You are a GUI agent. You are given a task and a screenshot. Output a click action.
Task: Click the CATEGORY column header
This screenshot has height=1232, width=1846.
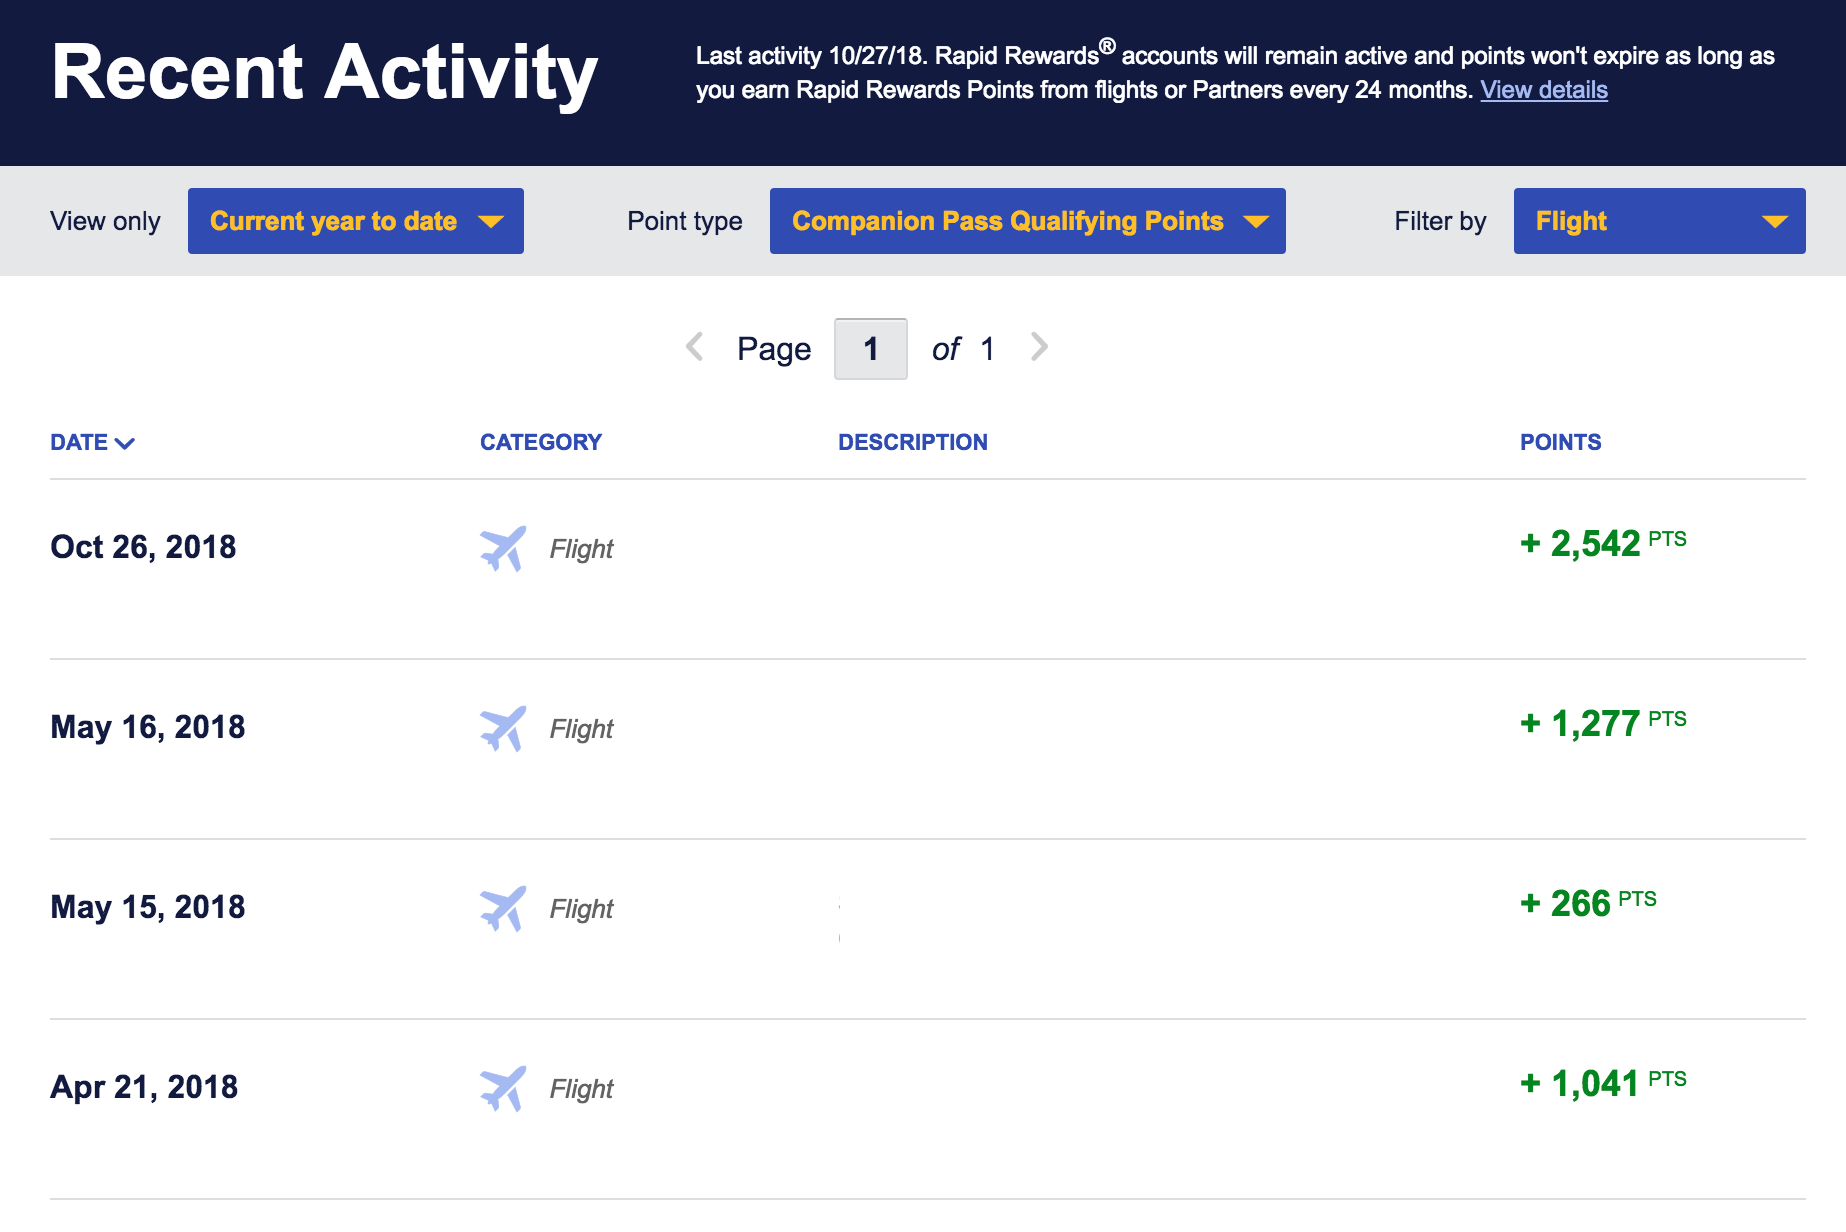pyautogui.click(x=540, y=442)
